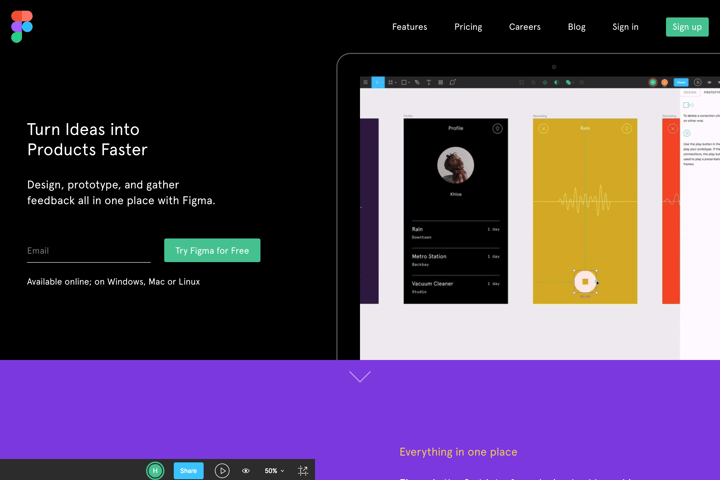
Task: Click the crop/resize icon in bottom toolbar
Action: pos(303,471)
